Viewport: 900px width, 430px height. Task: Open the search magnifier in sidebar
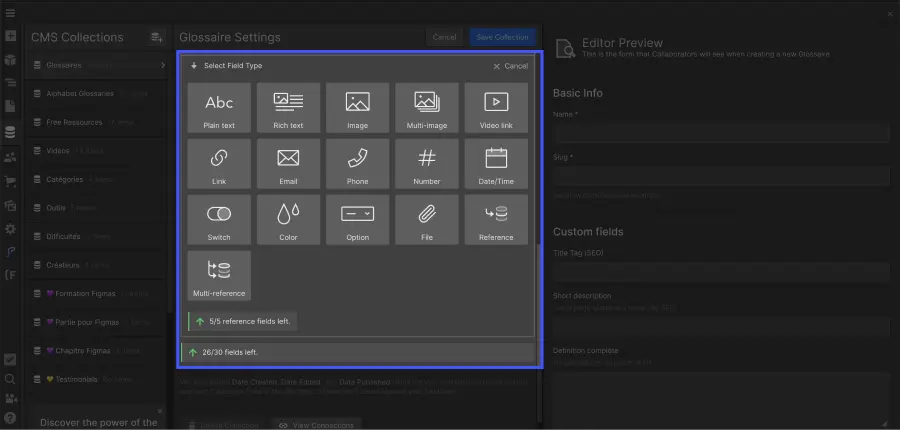point(10,379)
